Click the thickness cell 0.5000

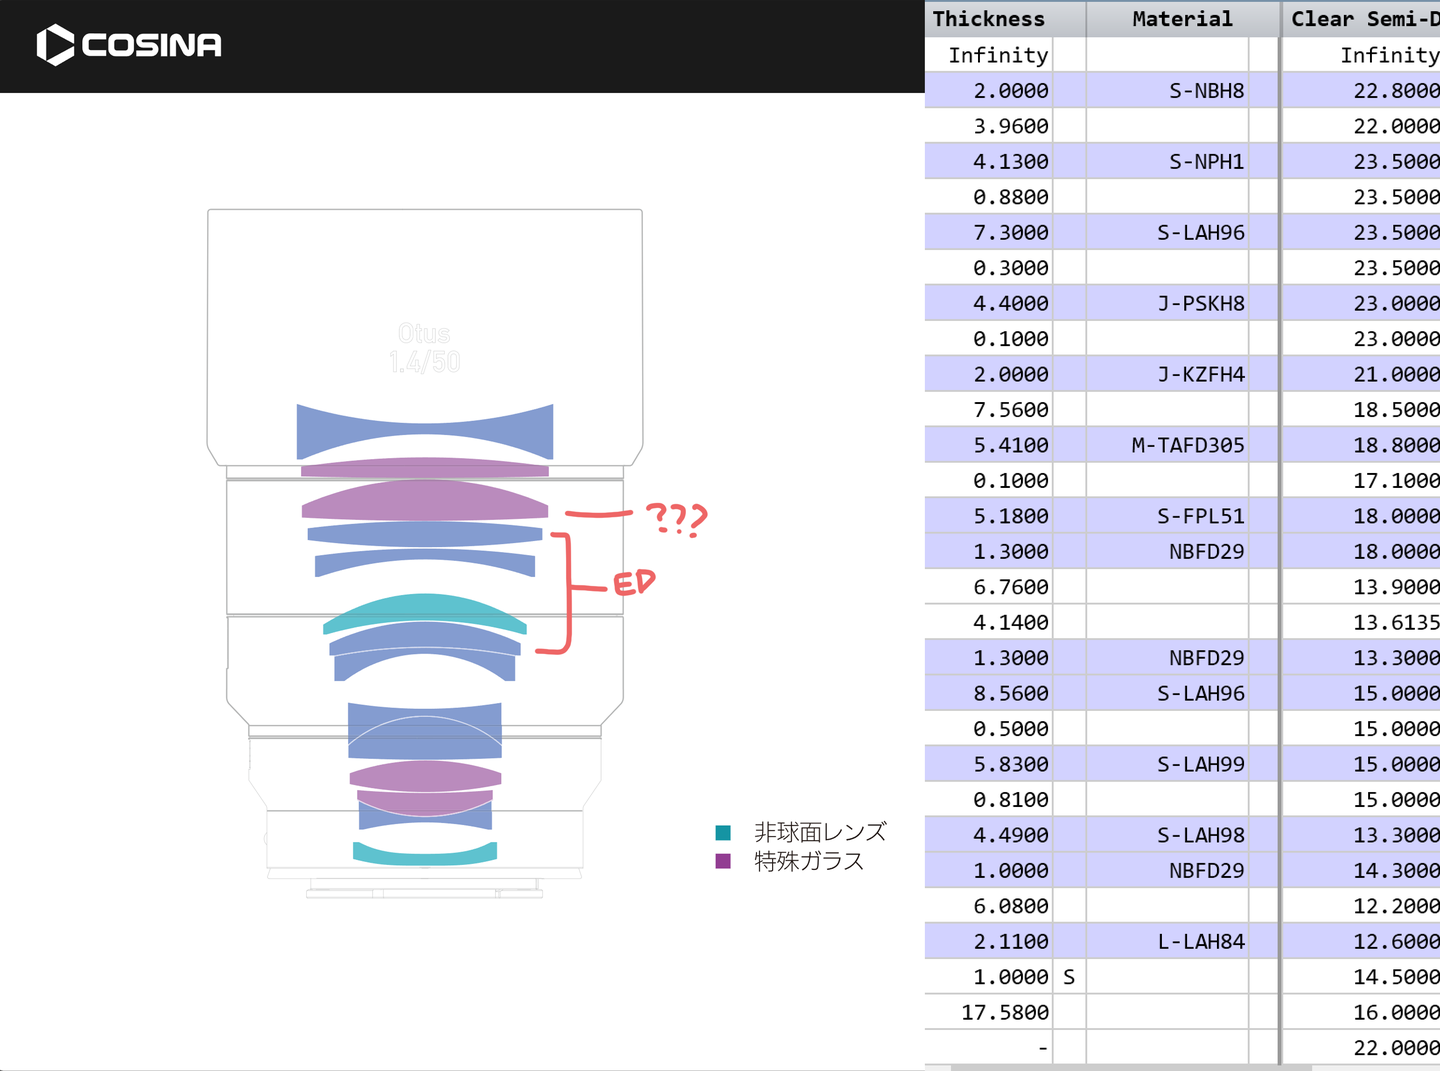pyautogui.click(x=989, y=730)
